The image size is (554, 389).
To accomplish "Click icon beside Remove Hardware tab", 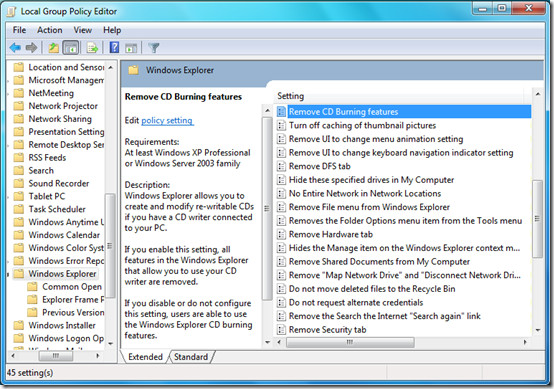I will tap(281, 234).
